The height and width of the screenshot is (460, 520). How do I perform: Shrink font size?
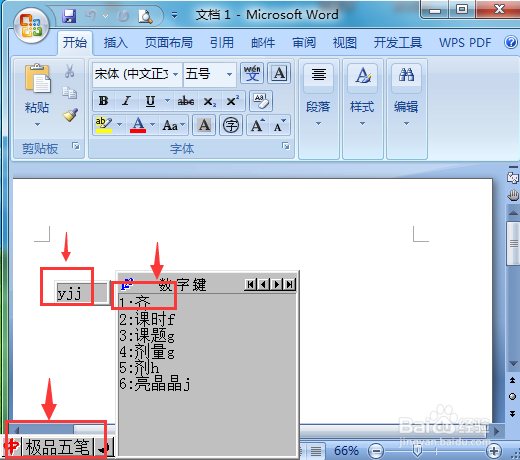point(279,125)
